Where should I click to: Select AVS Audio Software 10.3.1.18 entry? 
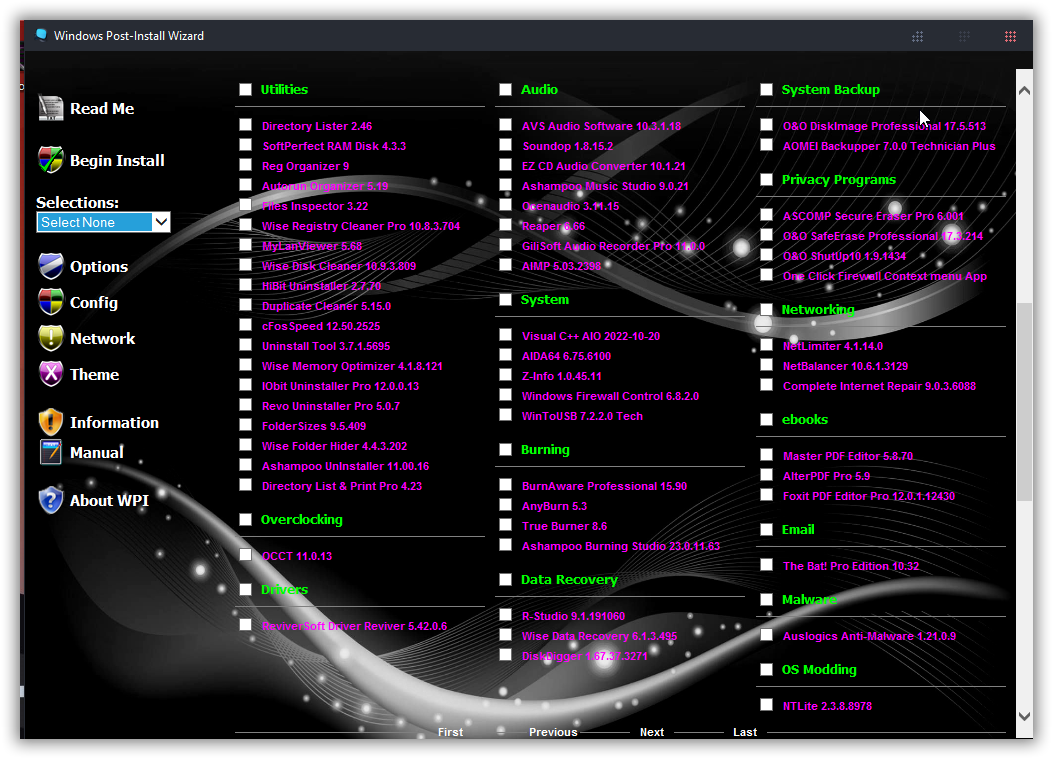(602, 126)
